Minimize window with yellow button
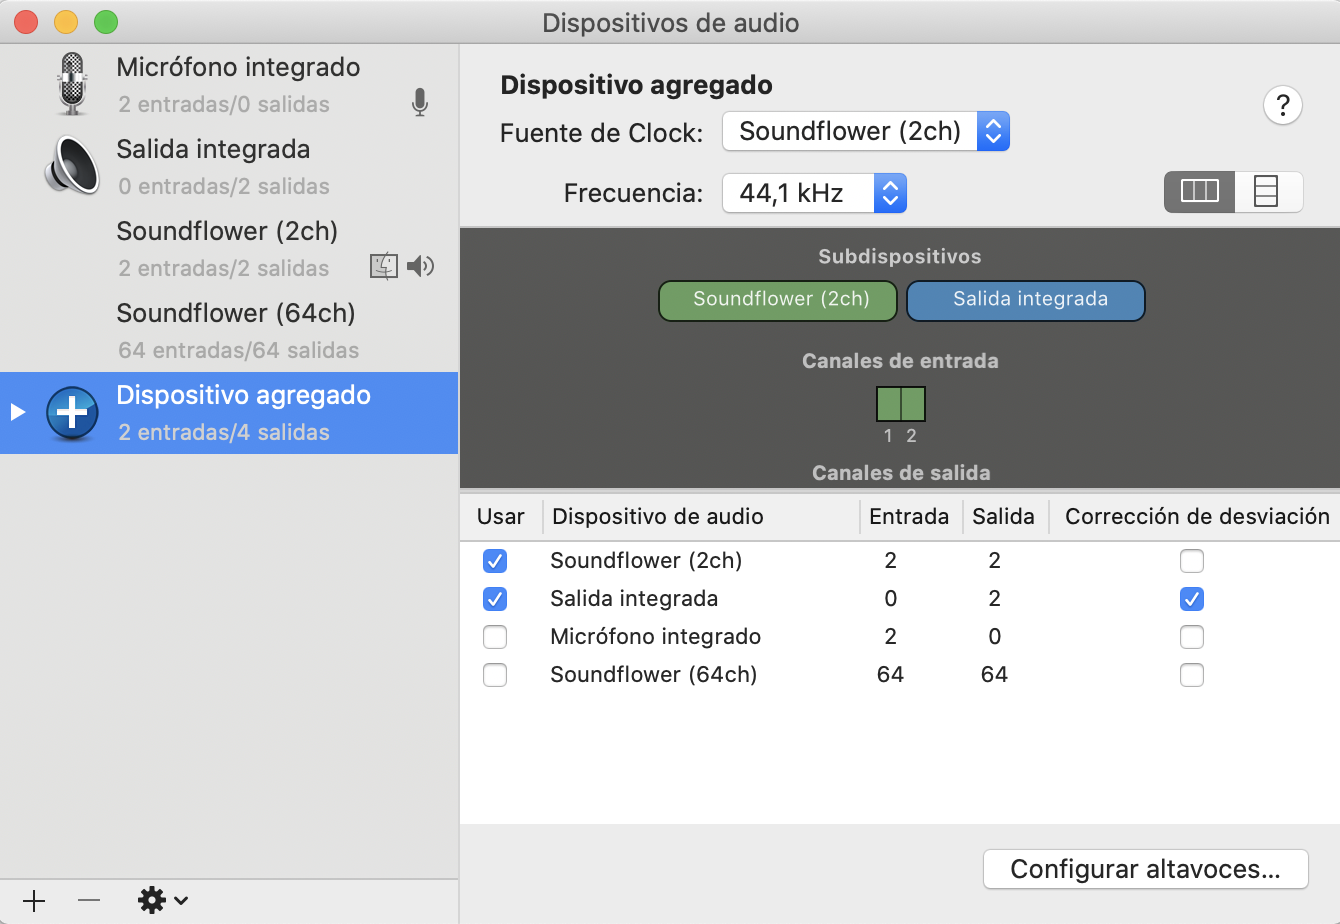This screenshot has height=924, width=1340. 66,22
